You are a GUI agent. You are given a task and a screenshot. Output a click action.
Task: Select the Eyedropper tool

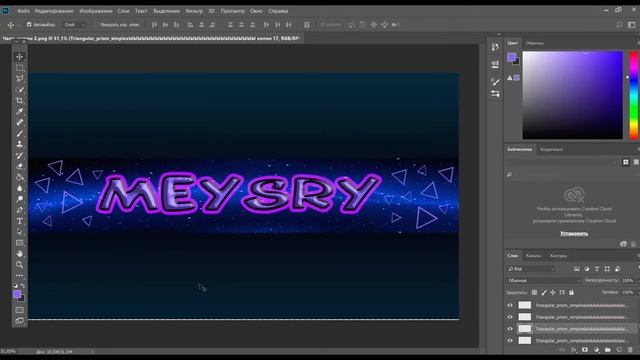[x=19, y=111]
